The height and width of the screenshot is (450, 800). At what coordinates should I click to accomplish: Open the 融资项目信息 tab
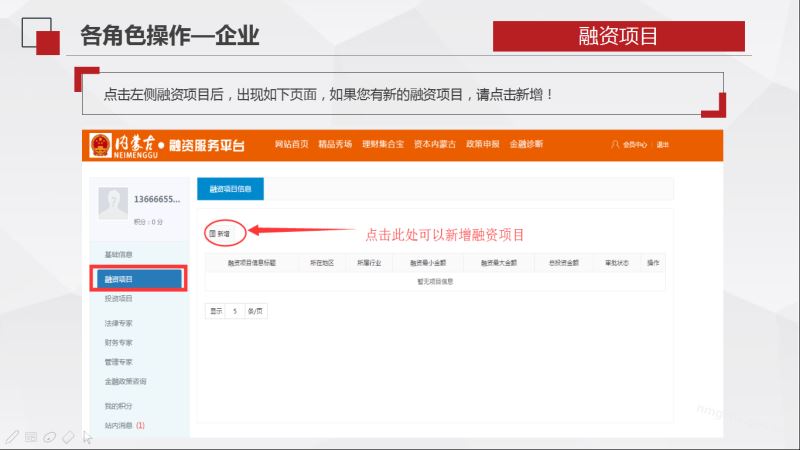pyautogui.click(x=230, y=188)
